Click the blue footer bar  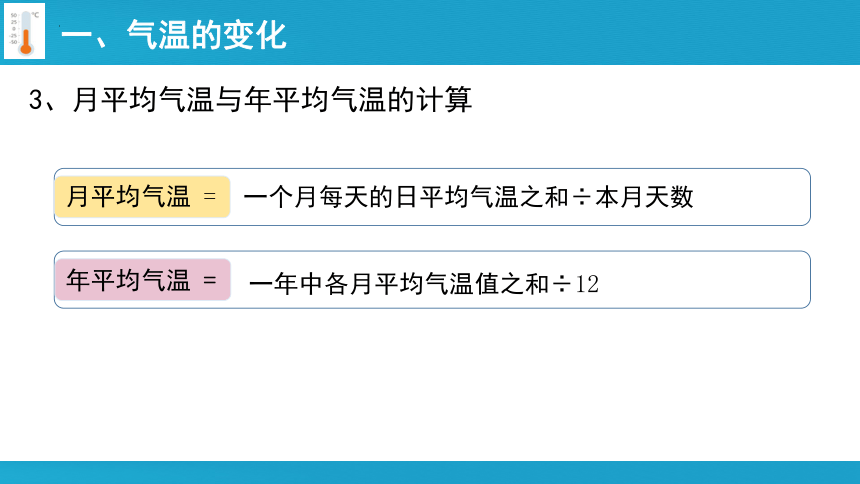430,472
